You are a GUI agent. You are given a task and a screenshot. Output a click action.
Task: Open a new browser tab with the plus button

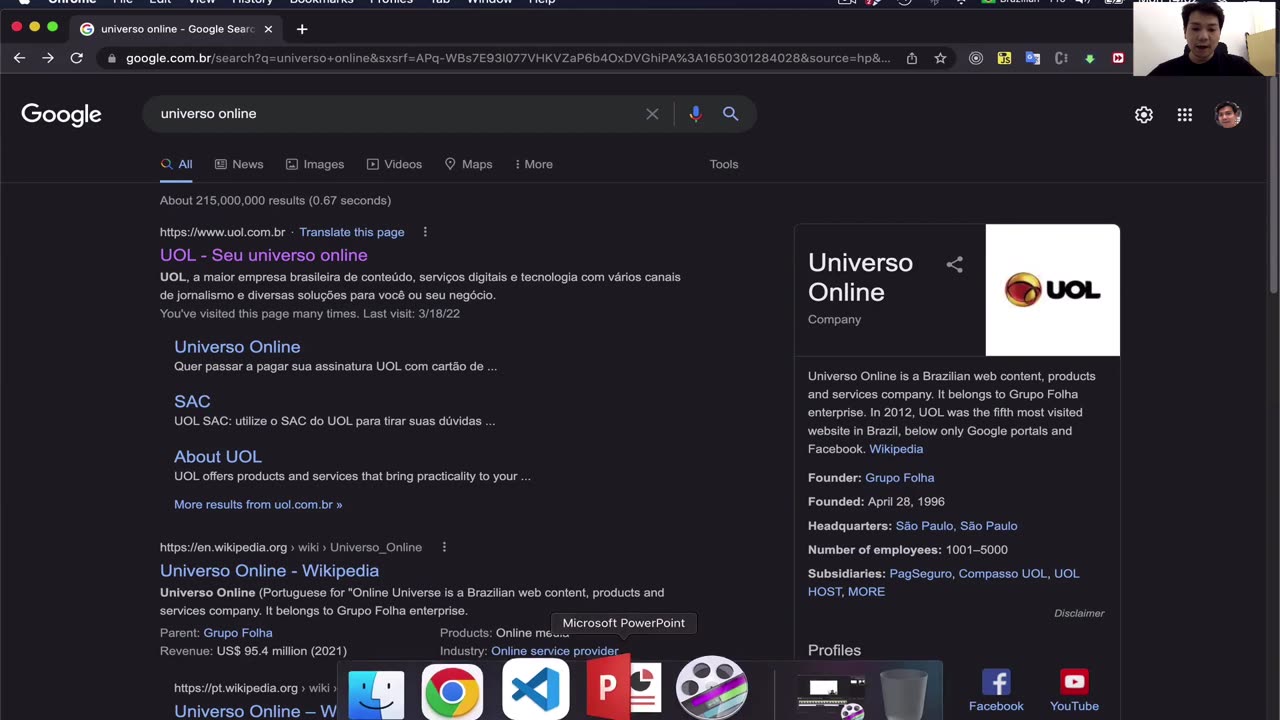(x=302, y=29)
